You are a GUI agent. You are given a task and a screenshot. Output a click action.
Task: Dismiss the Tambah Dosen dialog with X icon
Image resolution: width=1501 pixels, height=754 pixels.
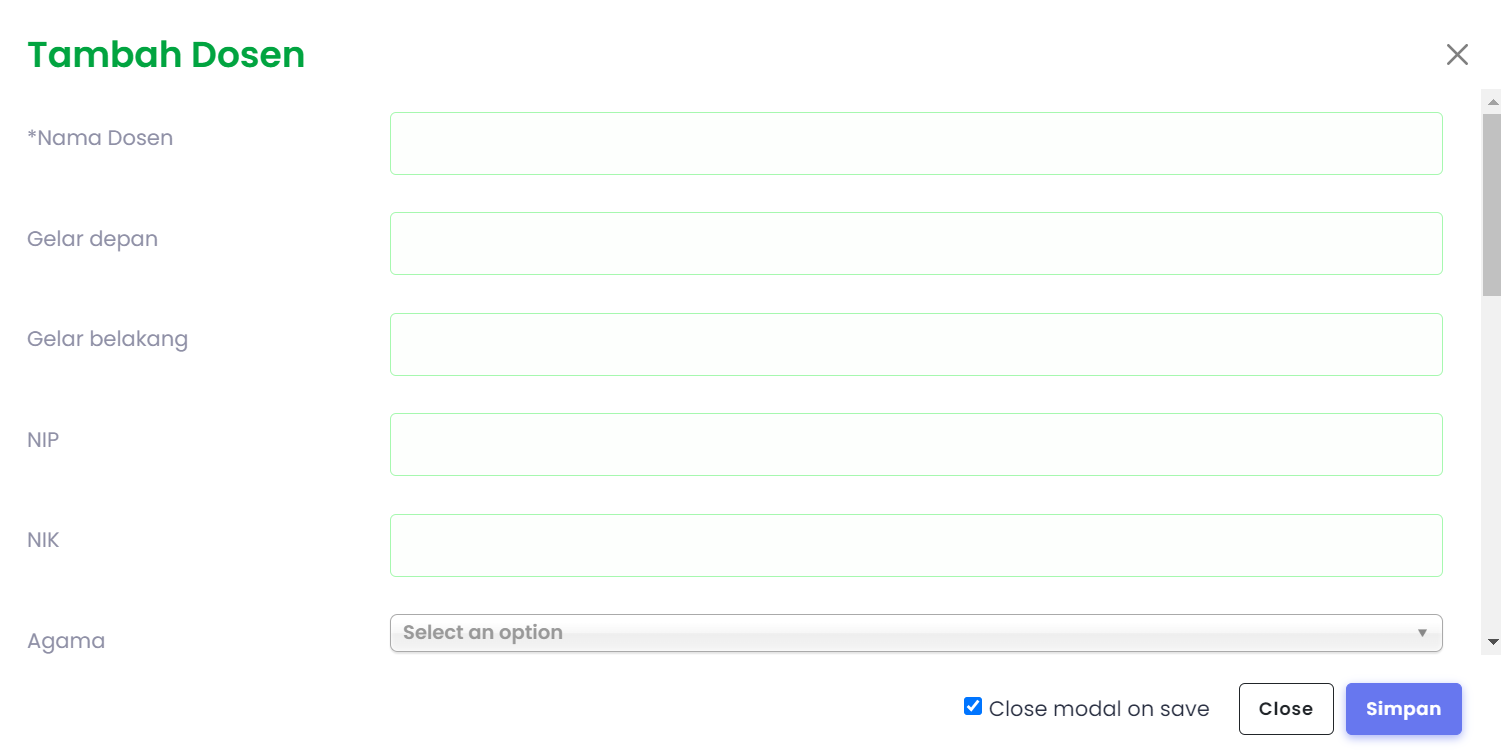coord(1457,55)
